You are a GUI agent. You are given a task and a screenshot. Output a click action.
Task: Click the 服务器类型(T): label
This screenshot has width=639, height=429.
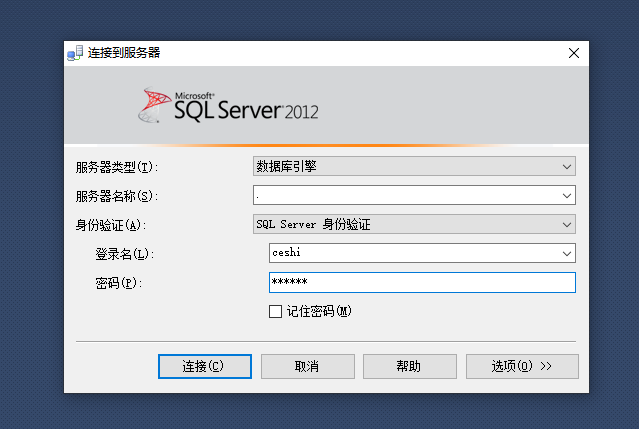coord(117,167)
